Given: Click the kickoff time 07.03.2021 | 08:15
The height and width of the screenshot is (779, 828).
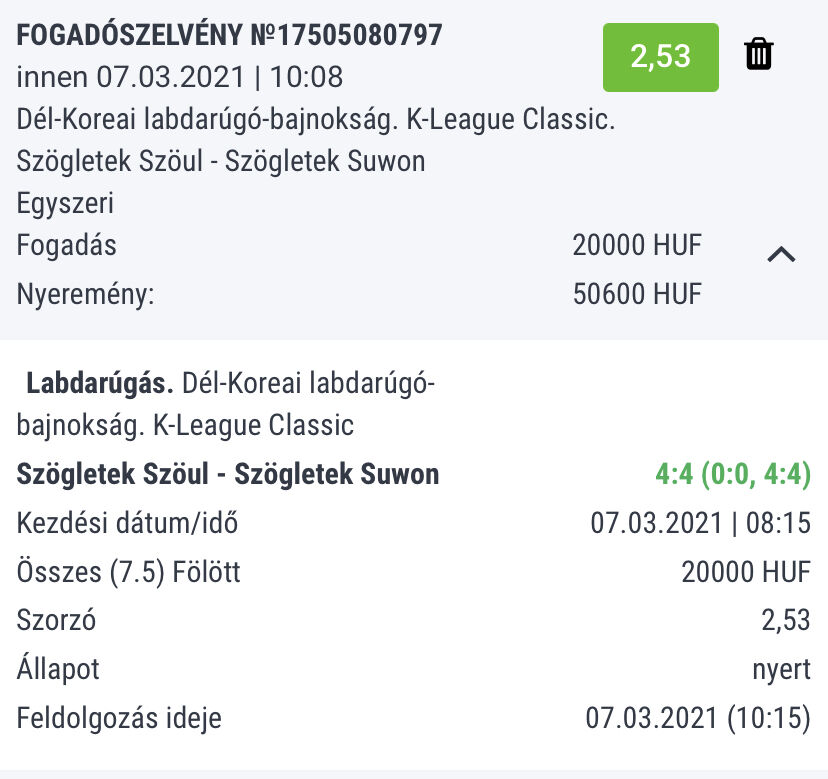Looking at the screenshot, I should click(x=700, y=523).
